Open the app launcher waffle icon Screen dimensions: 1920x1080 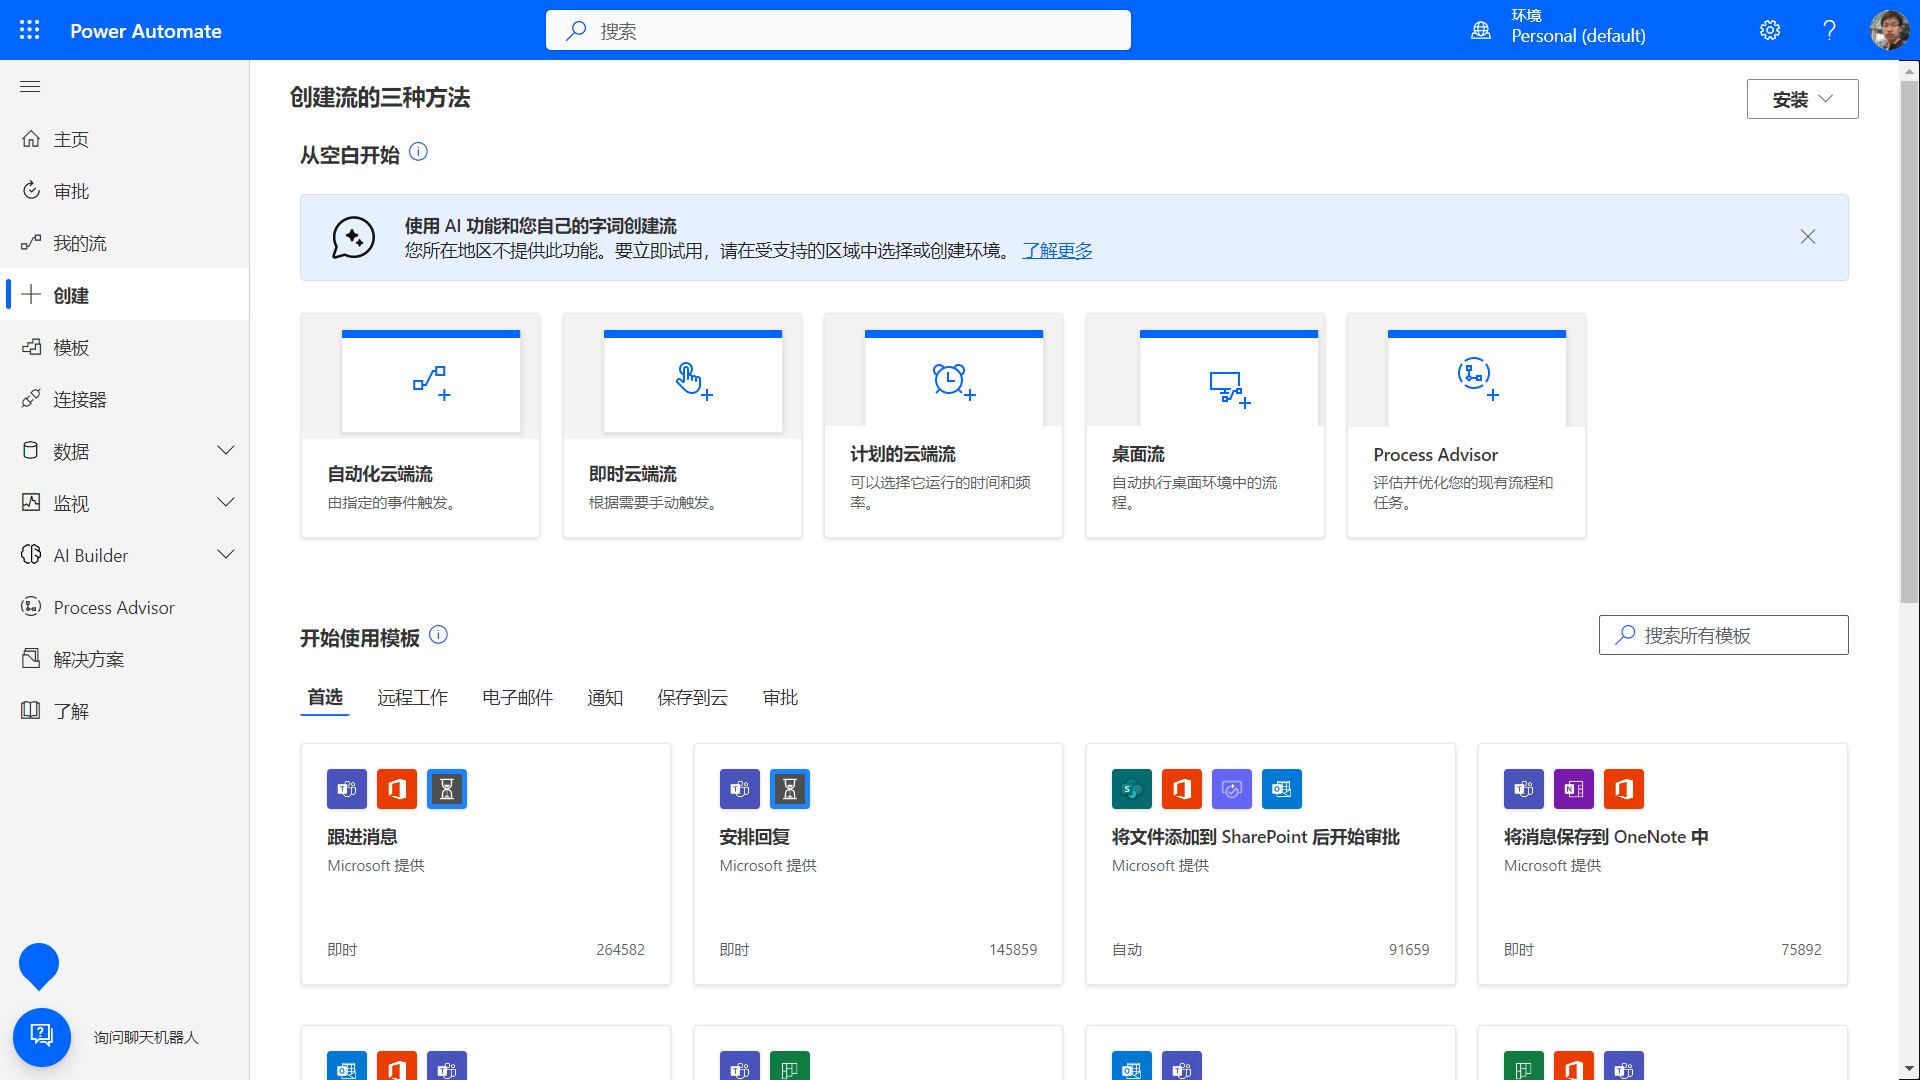point(30,30)
